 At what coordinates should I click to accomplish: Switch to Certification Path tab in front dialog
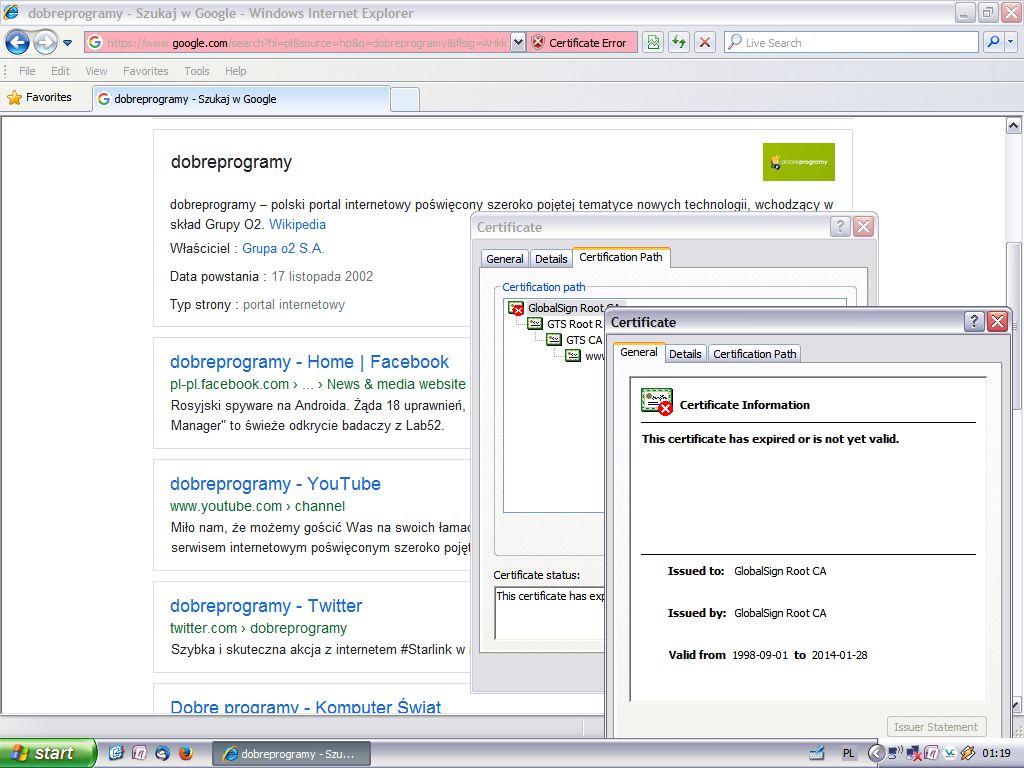(x=754, y=354)
